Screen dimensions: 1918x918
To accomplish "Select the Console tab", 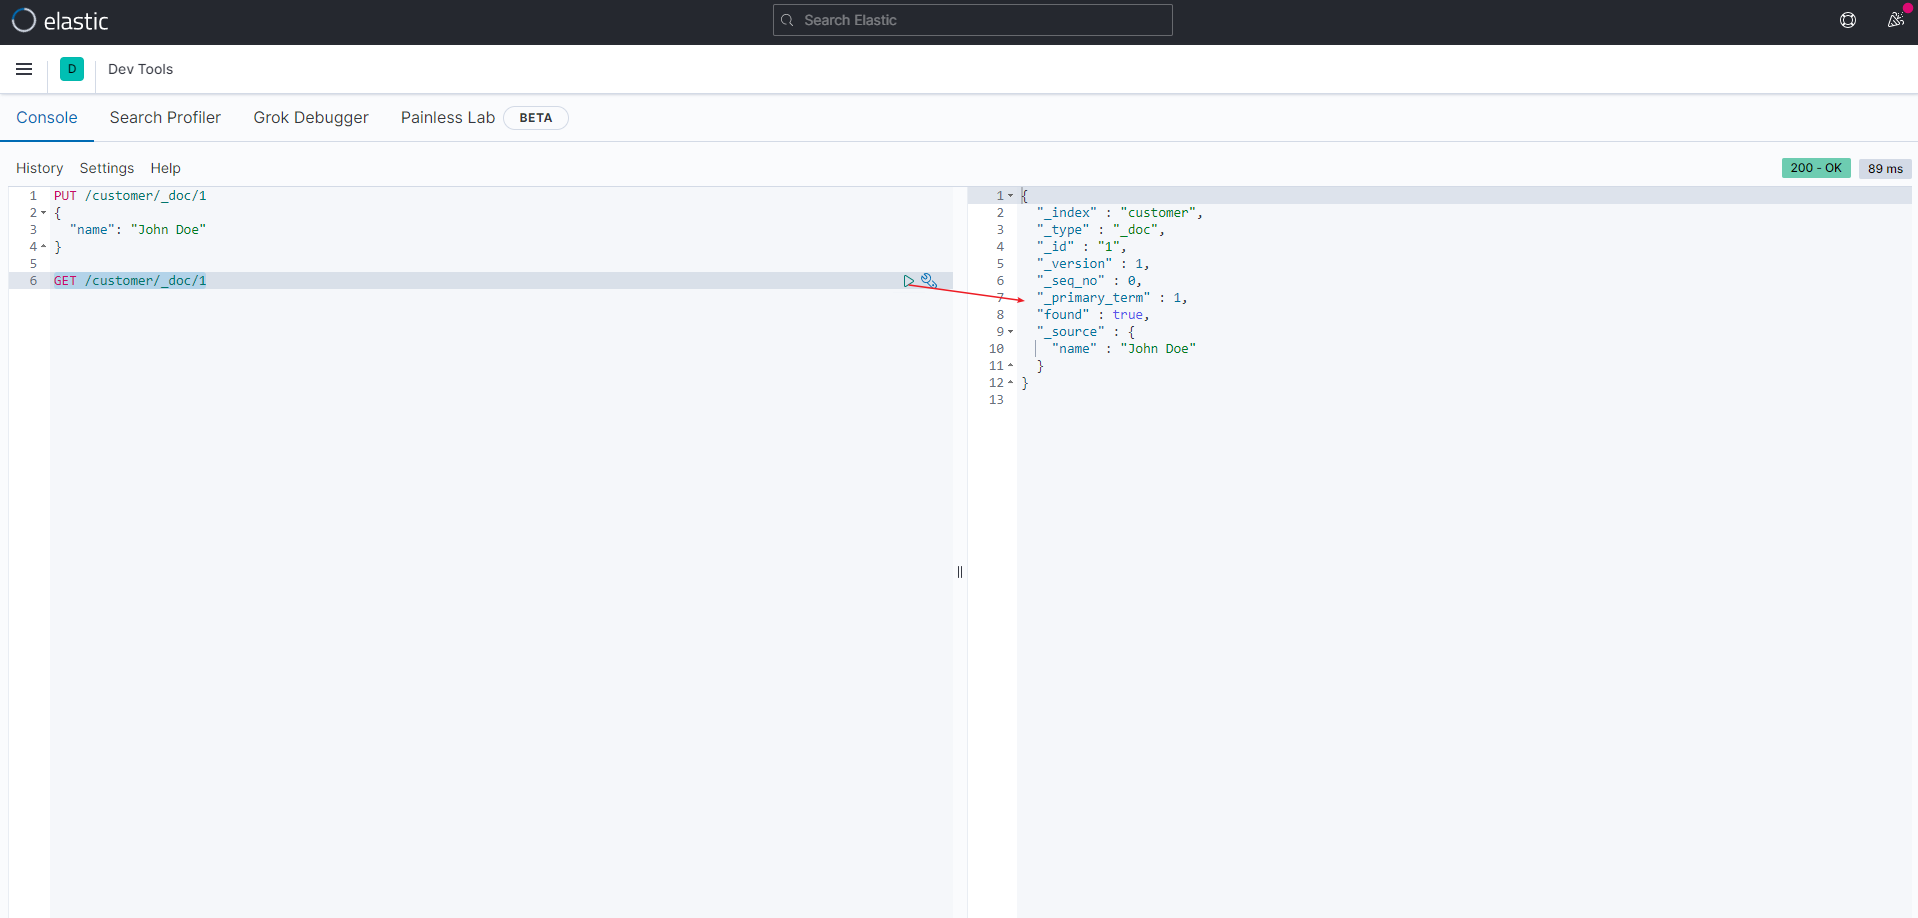I will point(47,117).
